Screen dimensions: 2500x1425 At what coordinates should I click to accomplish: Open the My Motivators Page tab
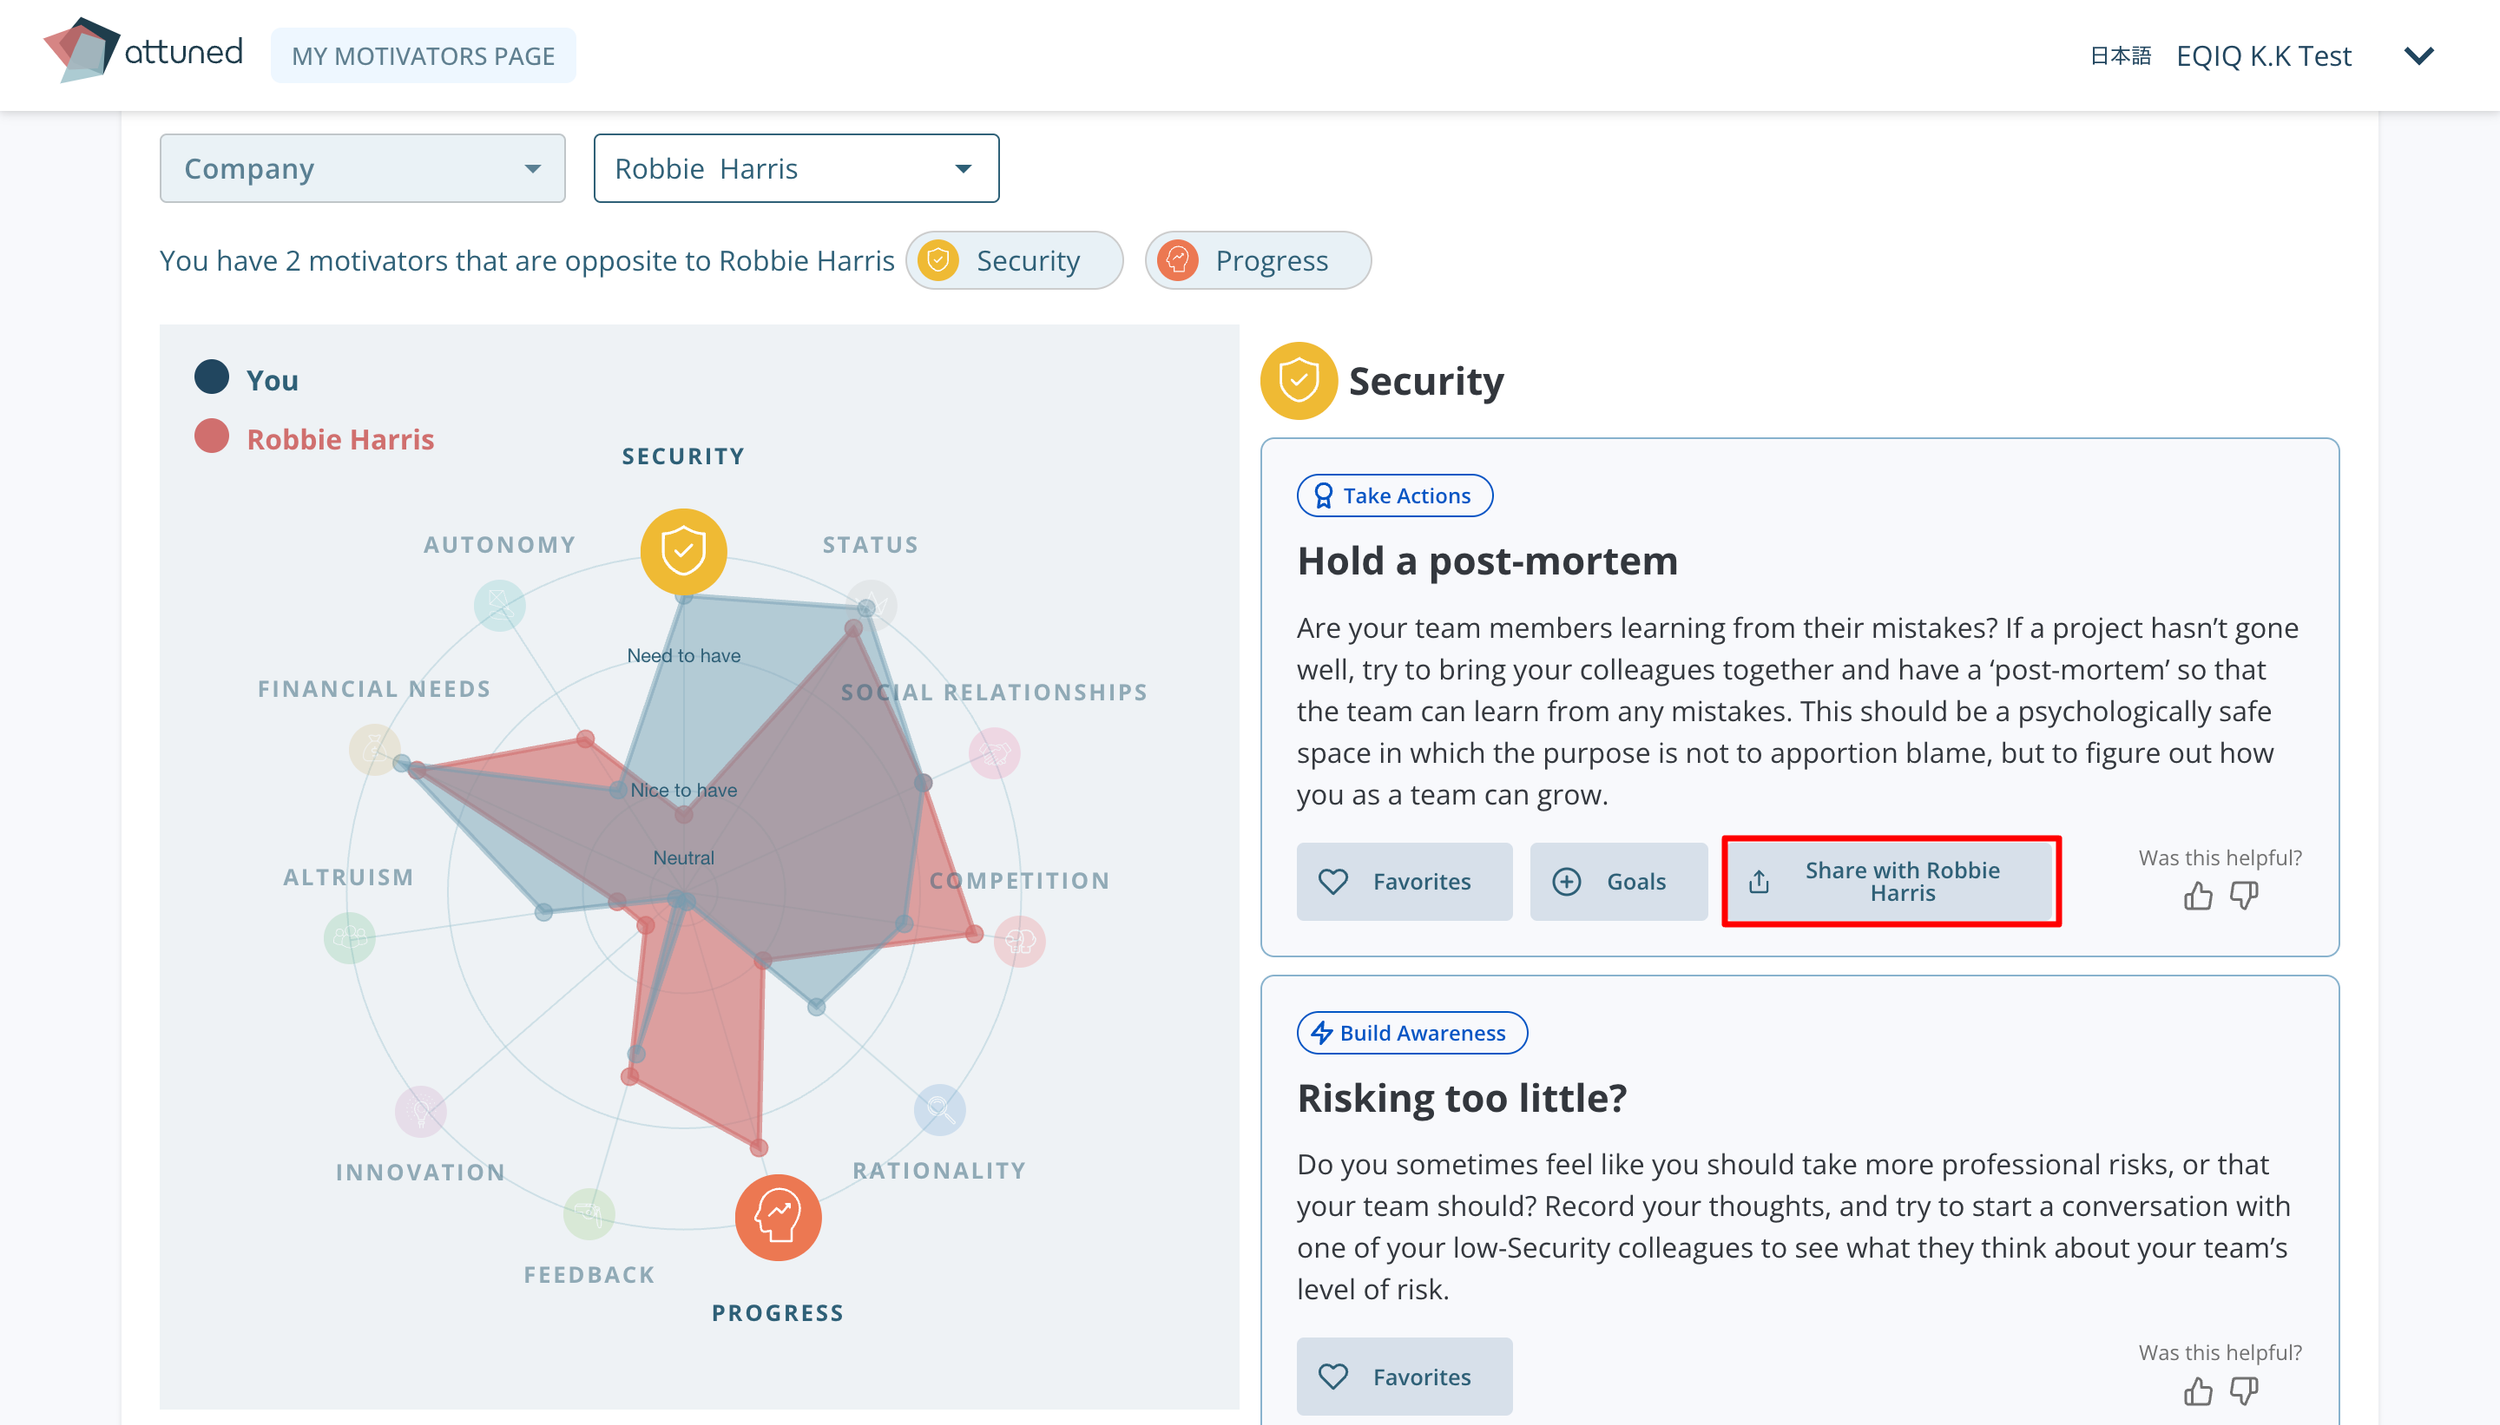(x=423, y=56)
